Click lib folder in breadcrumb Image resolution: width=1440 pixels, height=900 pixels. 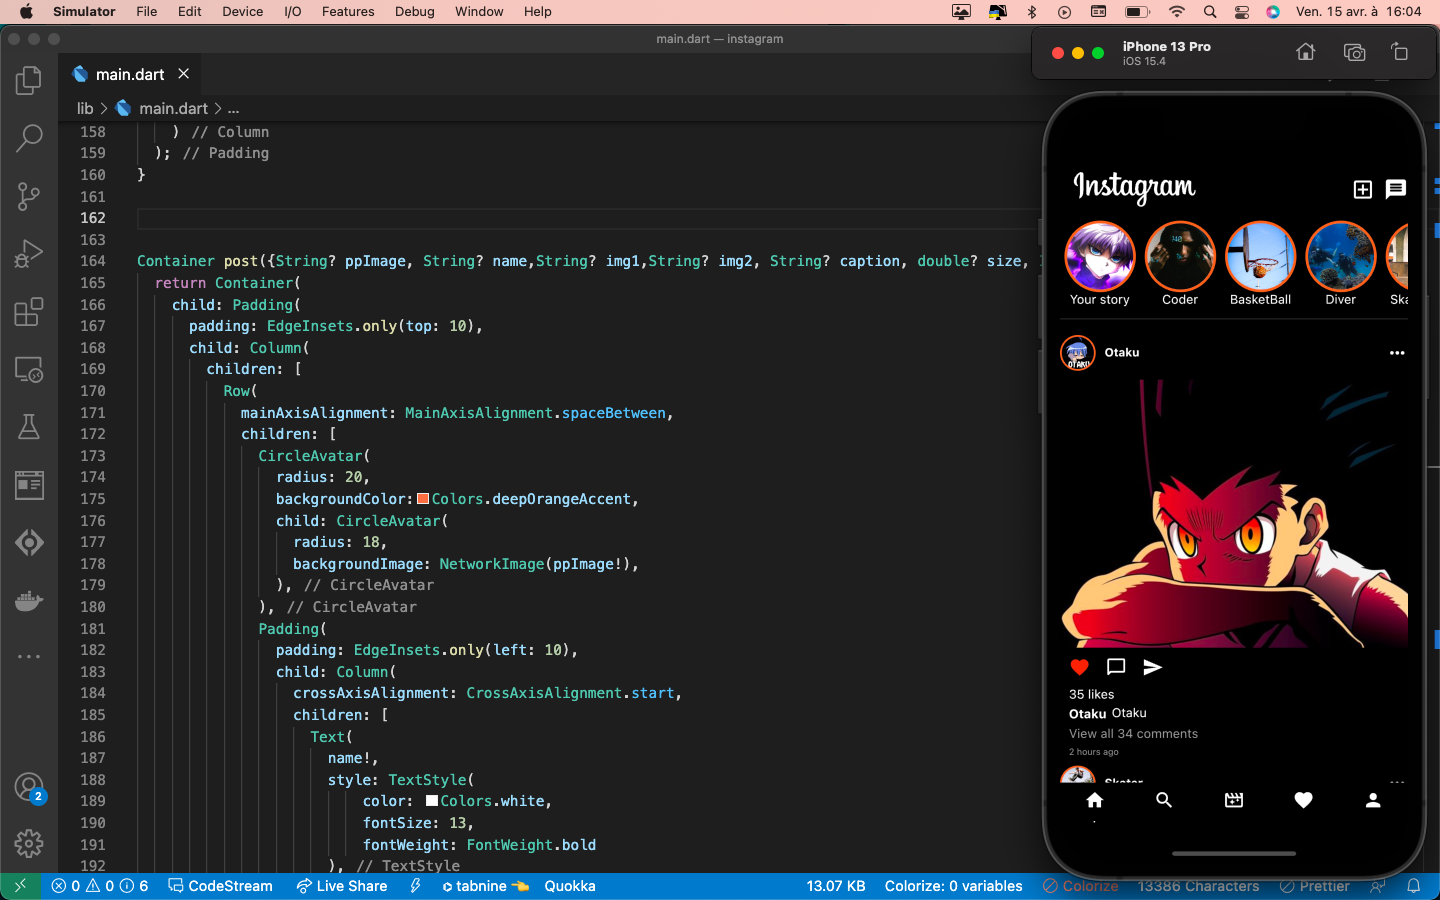coord(85,108)
